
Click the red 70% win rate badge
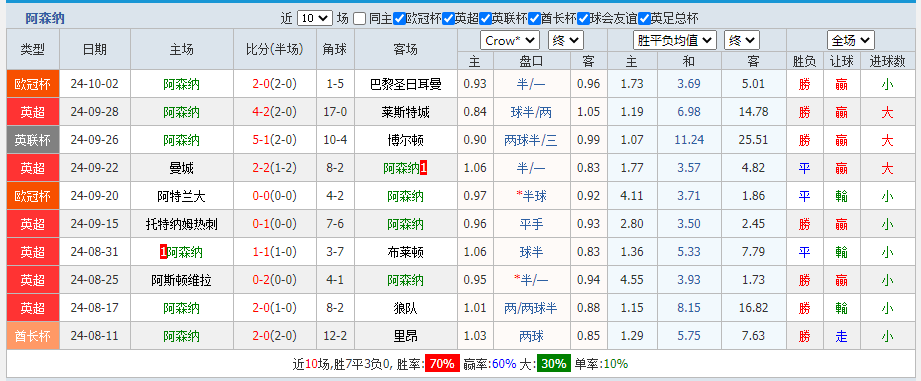pos(442,363)
